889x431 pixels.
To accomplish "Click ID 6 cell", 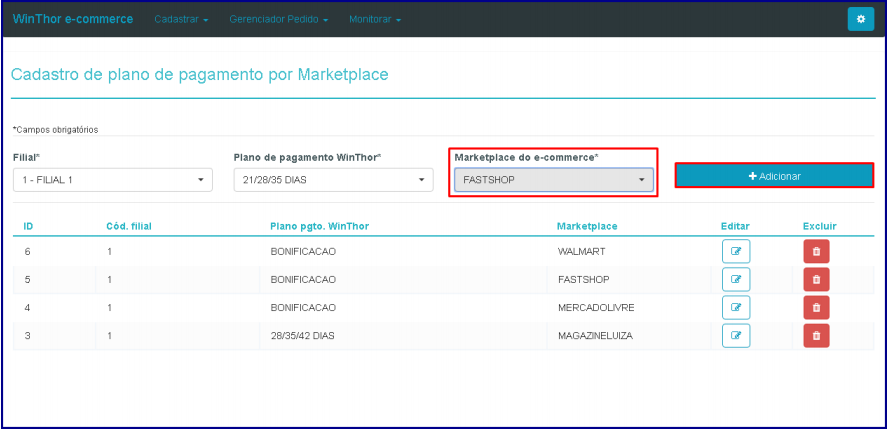I will 27,251.
